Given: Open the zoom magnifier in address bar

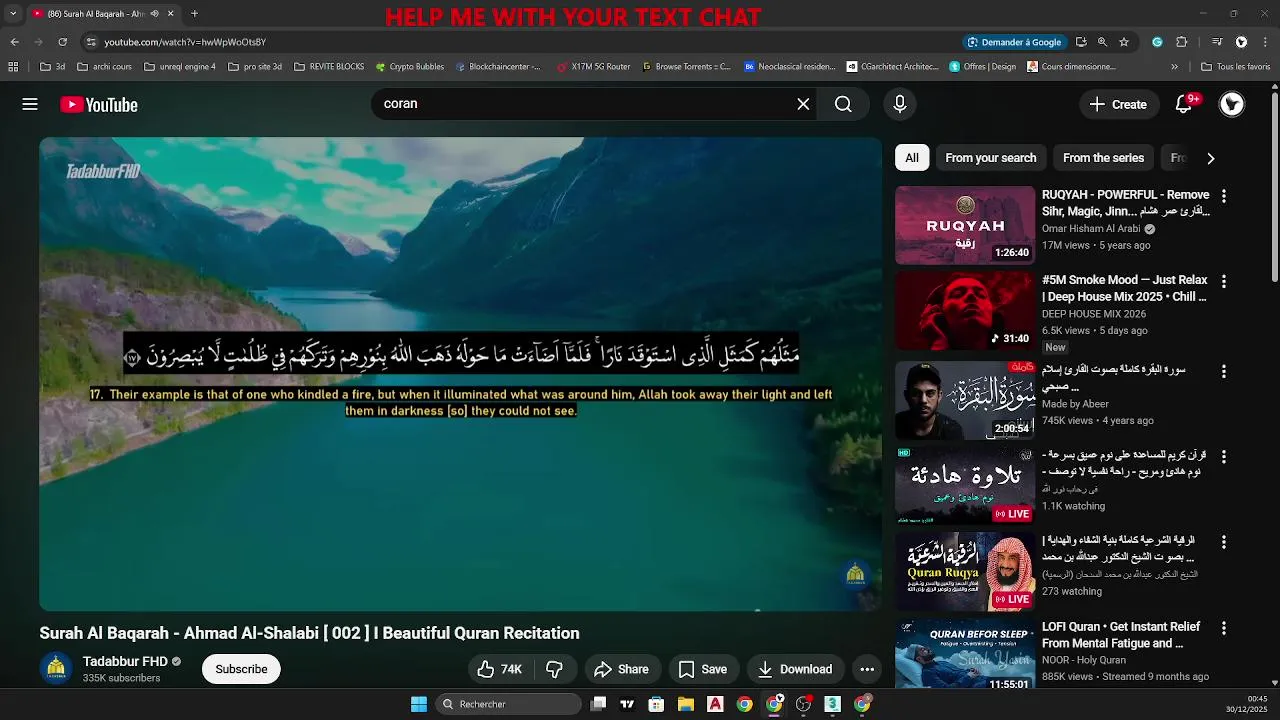Looking at the screenshot, I should pyautogui.click(x=1102, y=42).
